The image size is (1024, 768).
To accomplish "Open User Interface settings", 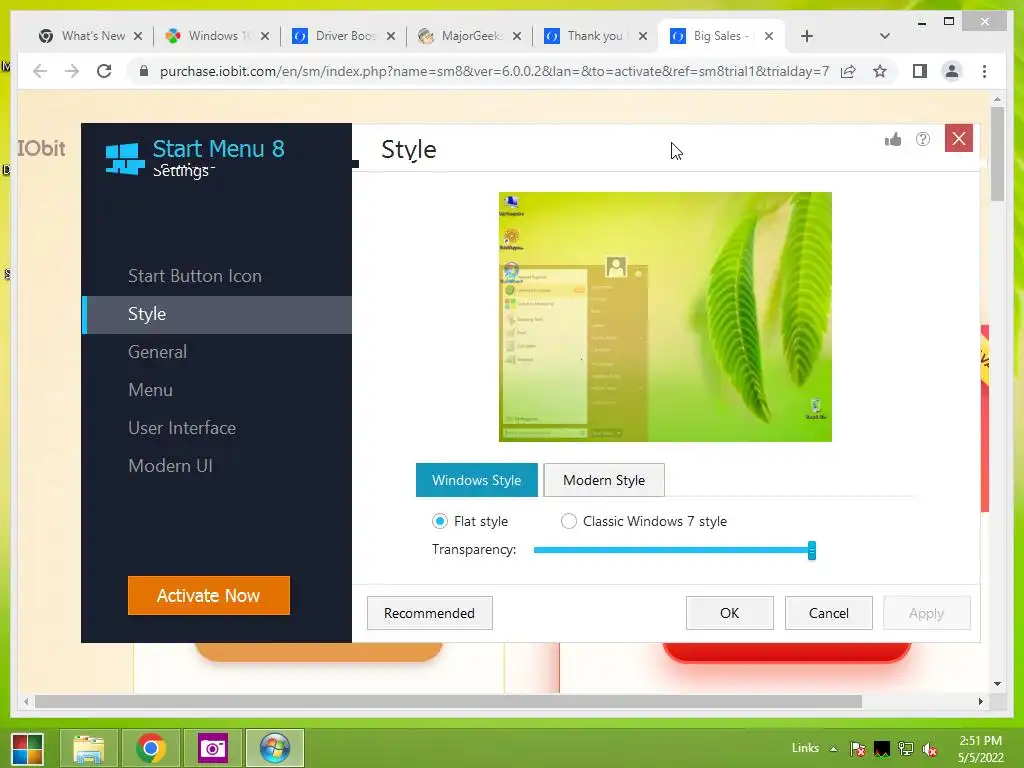I will (x=182, y=428).
